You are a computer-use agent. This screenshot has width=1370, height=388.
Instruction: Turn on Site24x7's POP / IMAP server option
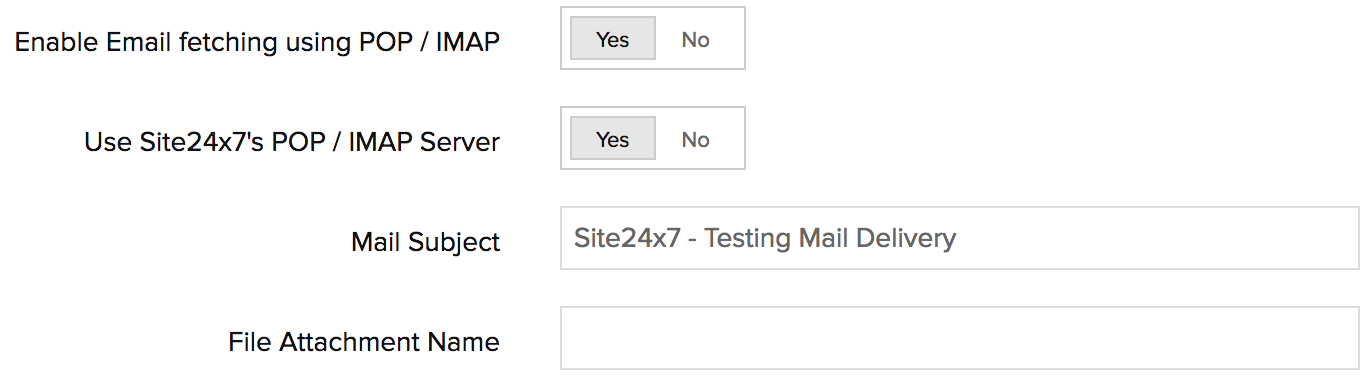point(613,139)
